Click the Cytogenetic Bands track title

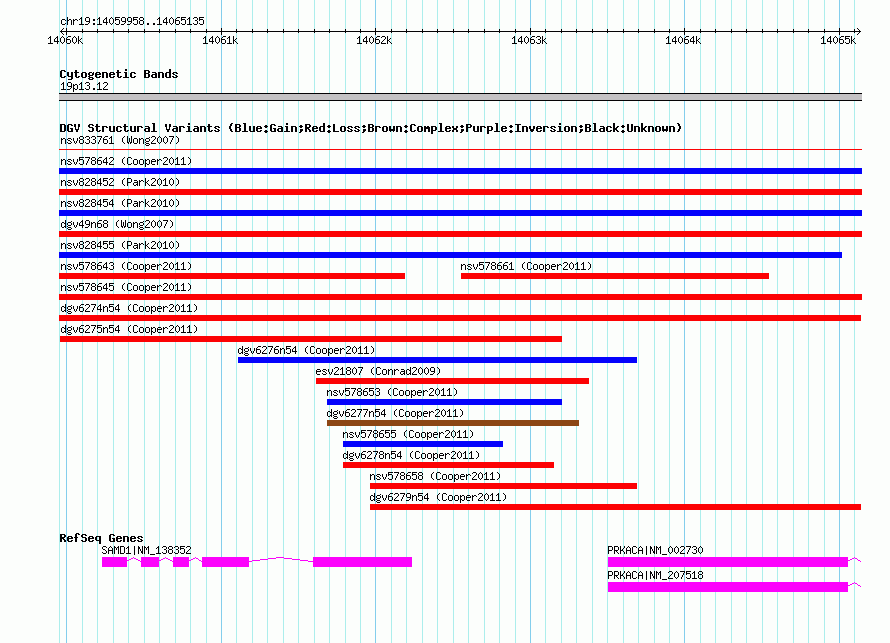pos(119,74)
